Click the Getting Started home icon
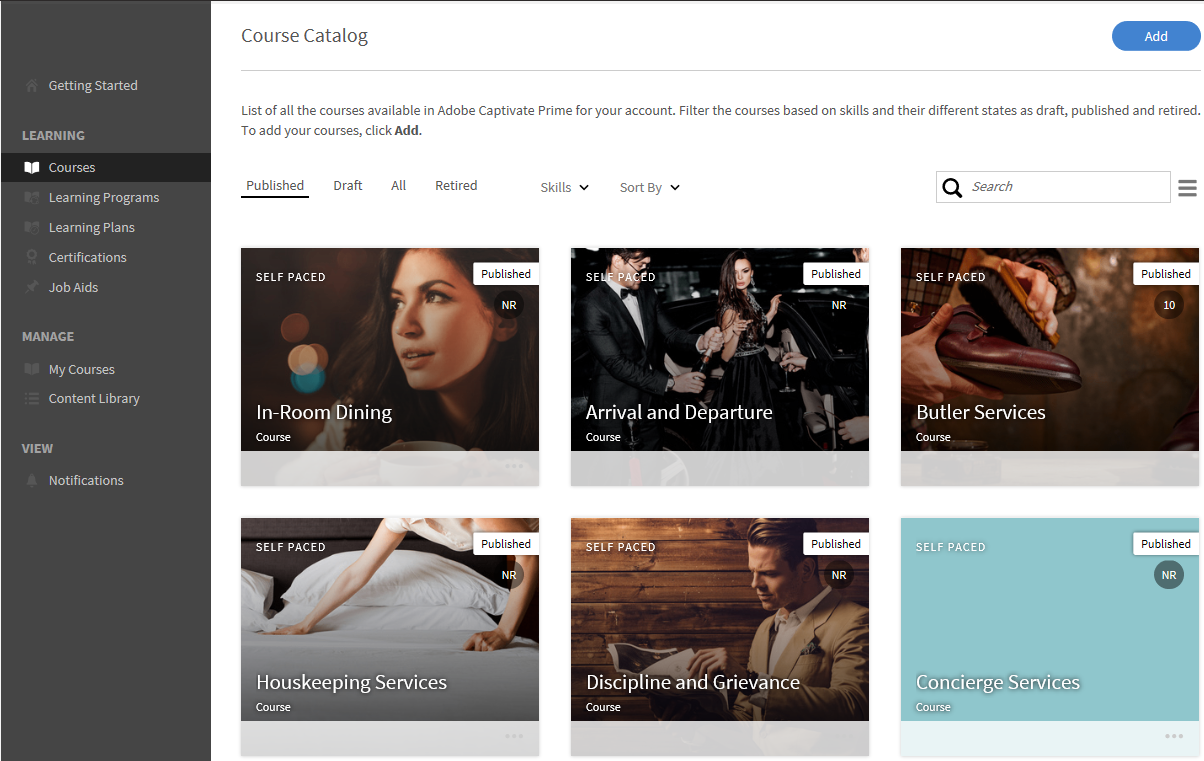1204x761 pixels. point(32,85)
